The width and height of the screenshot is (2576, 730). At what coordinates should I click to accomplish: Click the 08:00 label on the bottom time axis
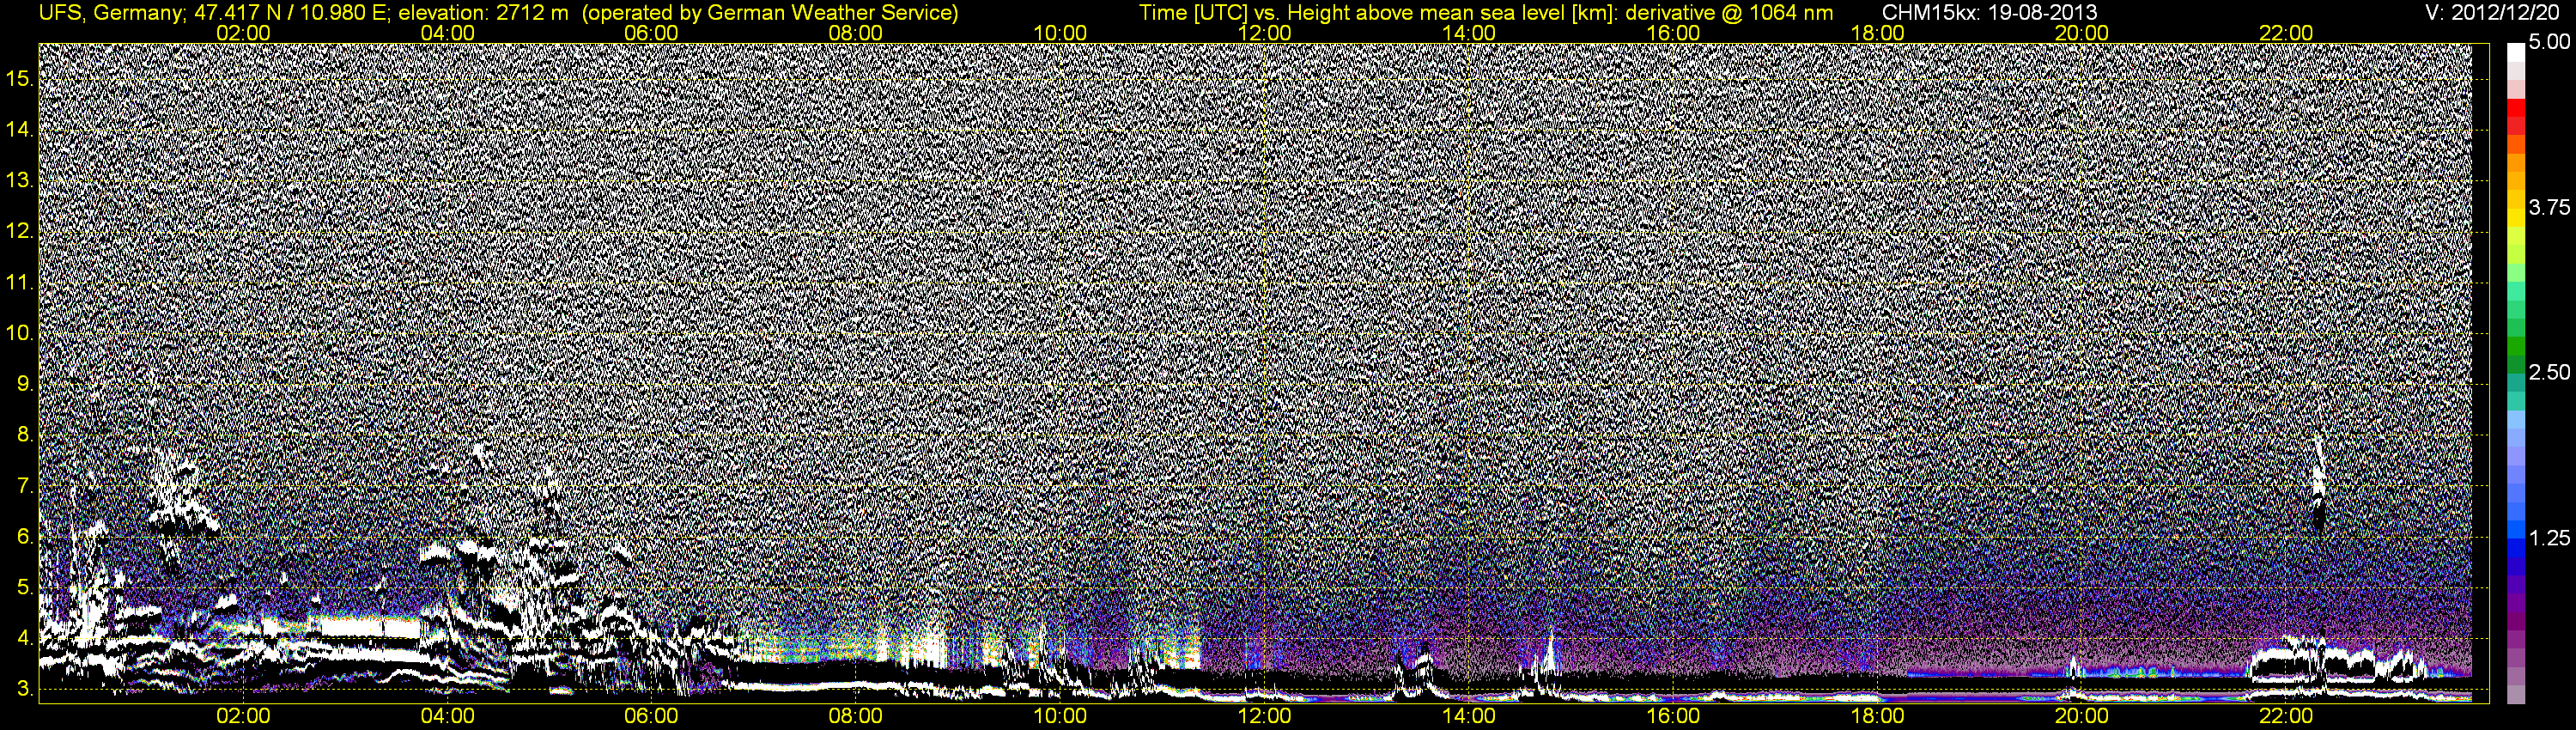[856, 716]
